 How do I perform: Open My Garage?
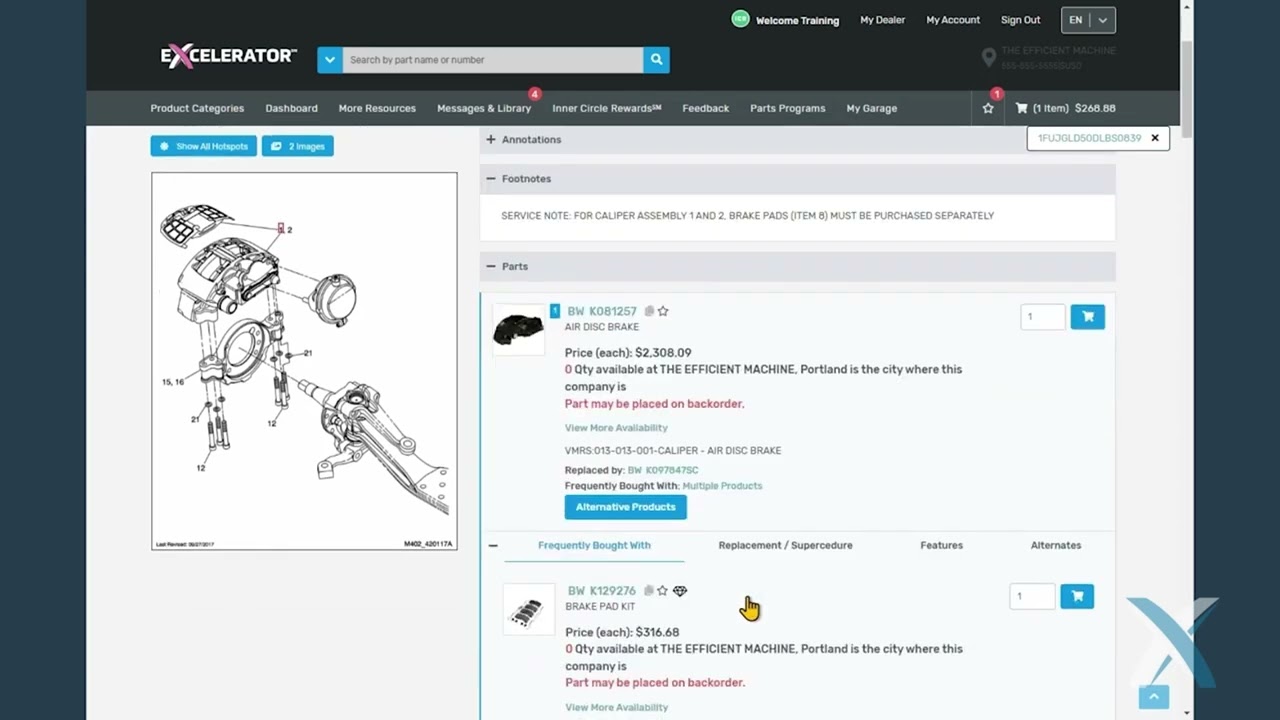pos(872,108)
